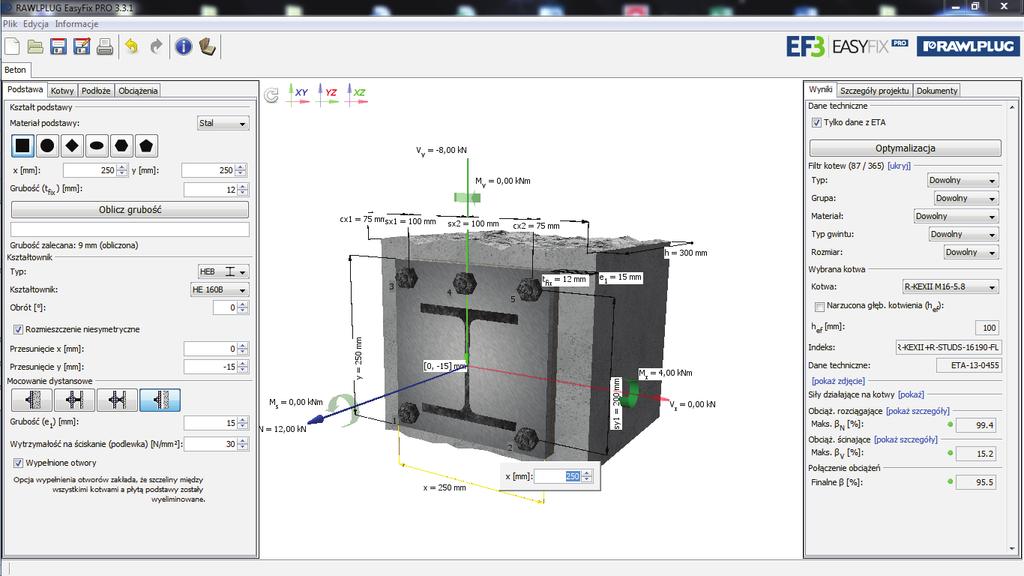Undo the last action
This screenshot has height=576, width=1024.
131,46
